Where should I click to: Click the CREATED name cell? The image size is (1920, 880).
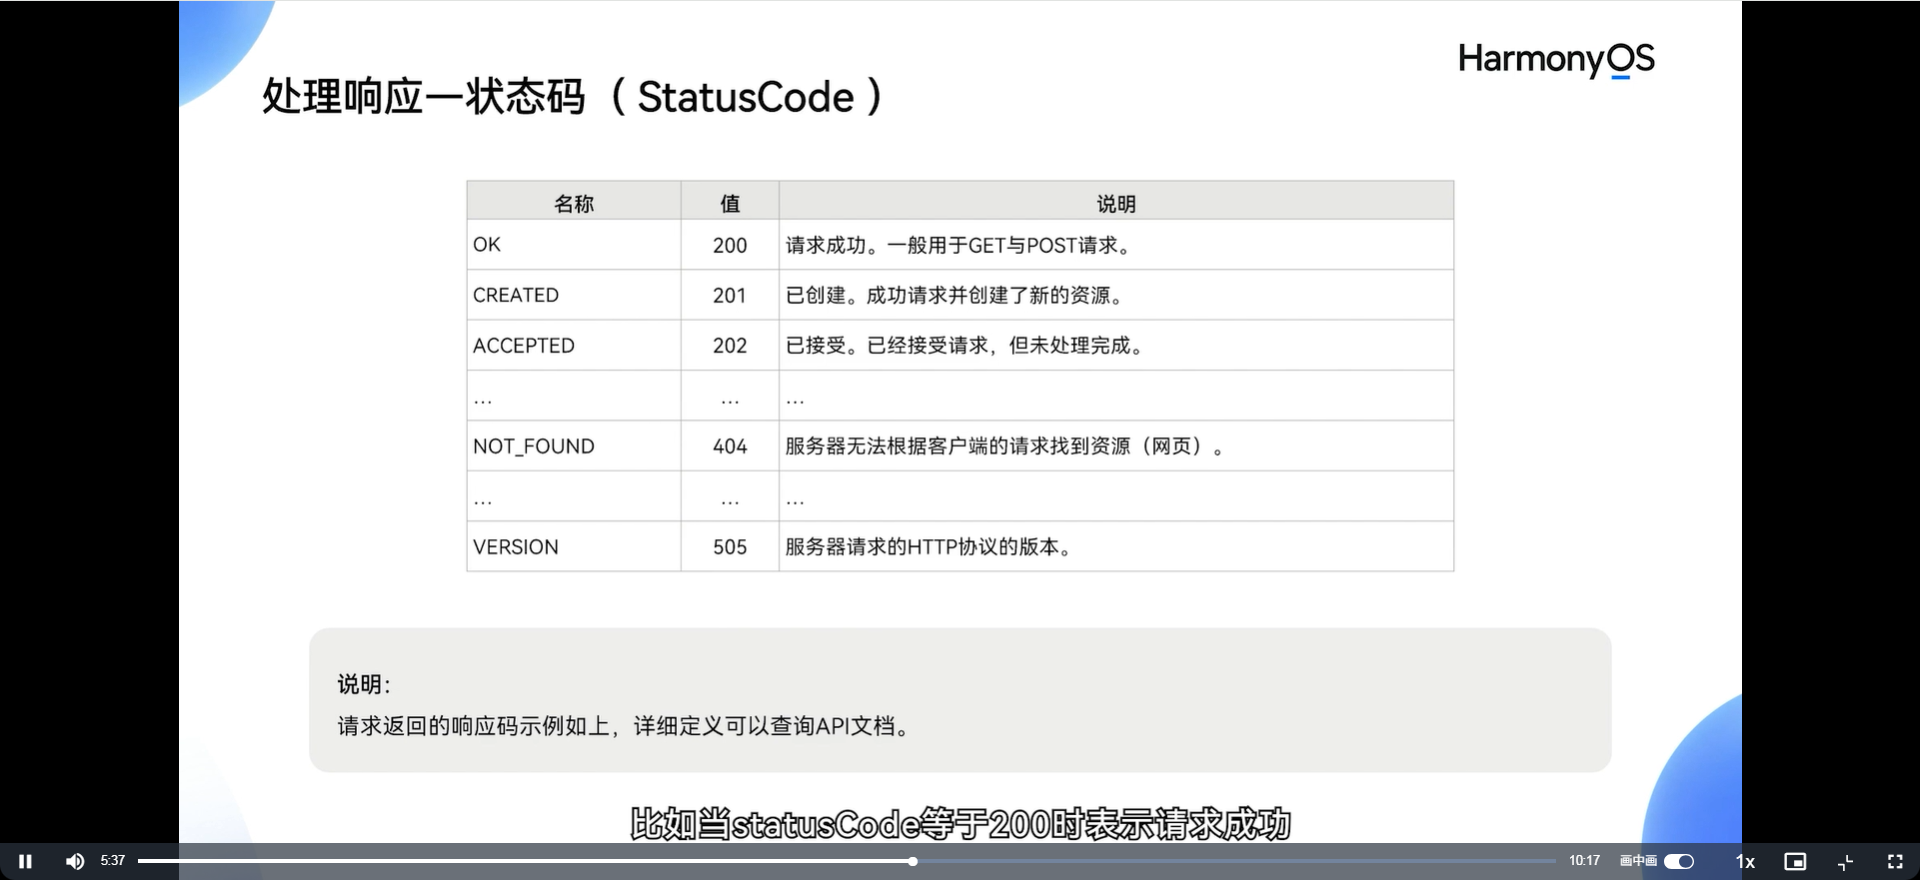tap(574, 295)
